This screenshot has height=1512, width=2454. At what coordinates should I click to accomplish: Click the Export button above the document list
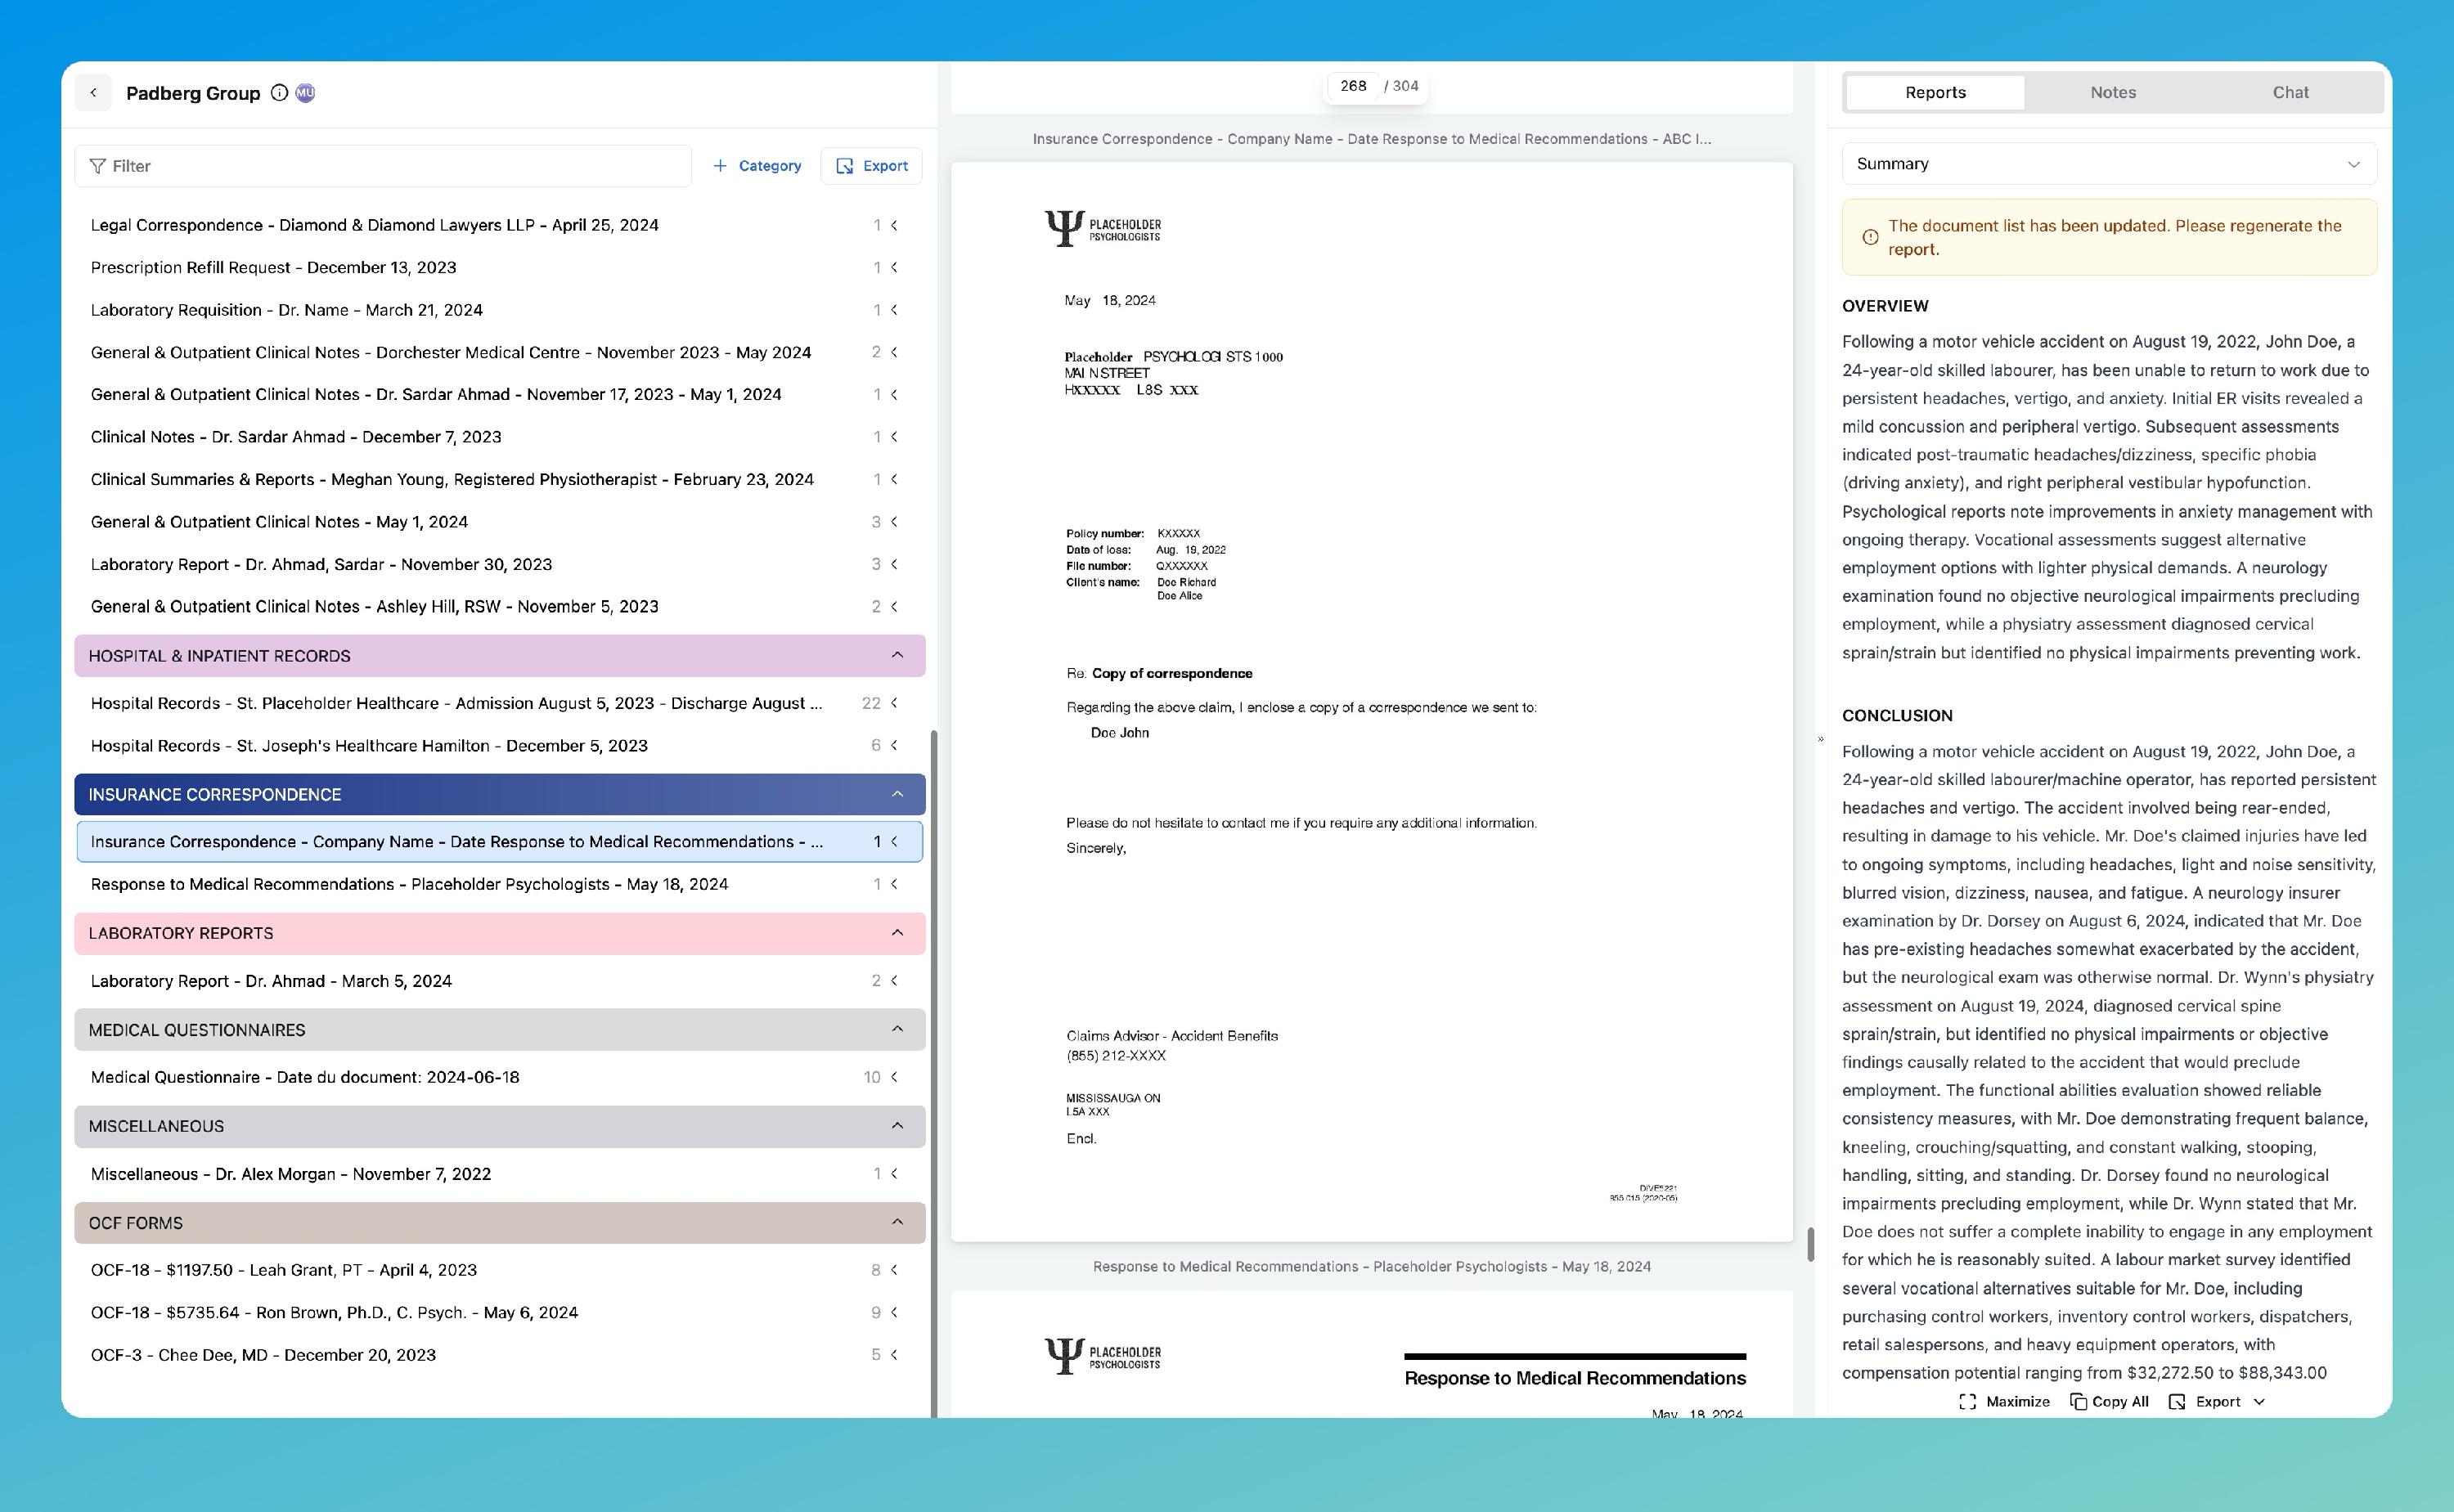[x=871, y=166]
